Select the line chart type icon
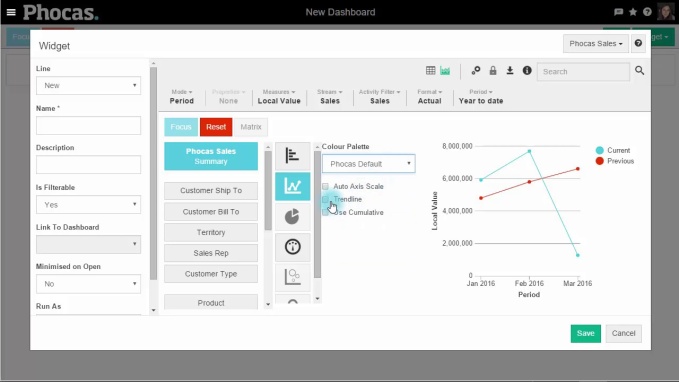Image resolution: width=679 pixels, height=382 pixels. [293, 186]
